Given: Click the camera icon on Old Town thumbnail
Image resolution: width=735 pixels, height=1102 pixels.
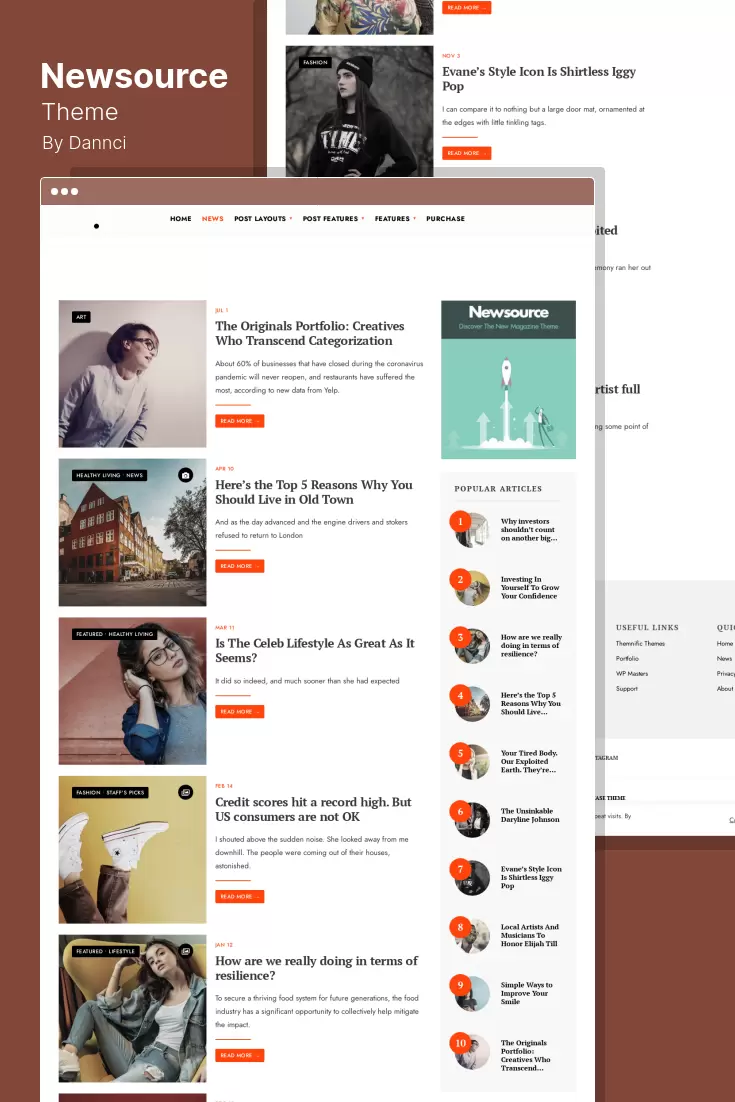Looking at the screenshot, I should pyautogui.click(x=186, y=475).
